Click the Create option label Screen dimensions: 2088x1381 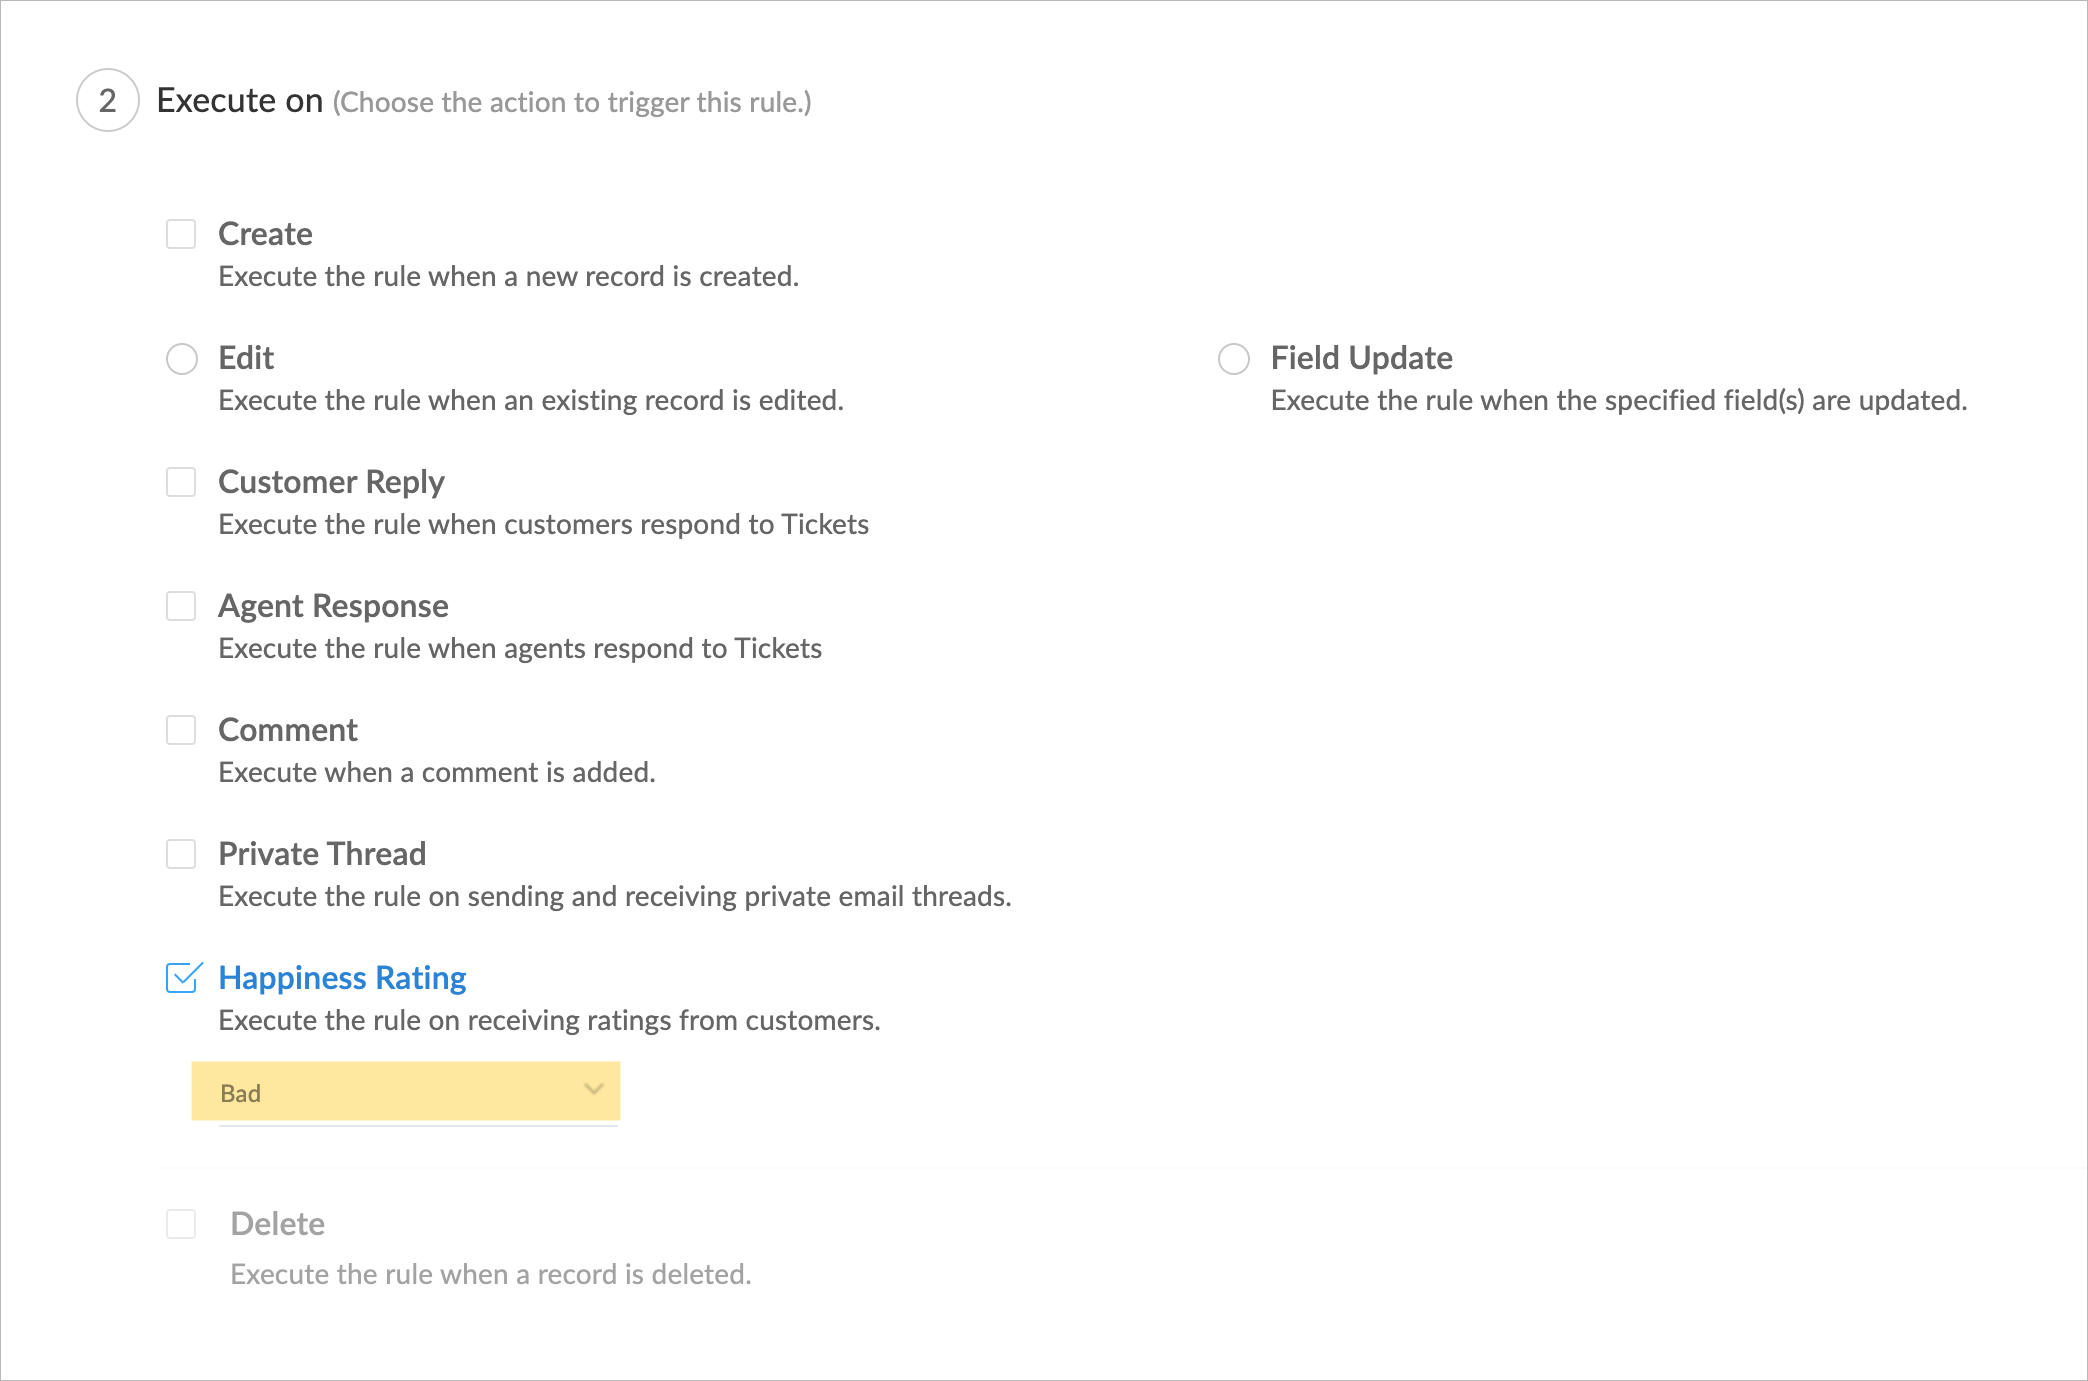tap(265, 234)
